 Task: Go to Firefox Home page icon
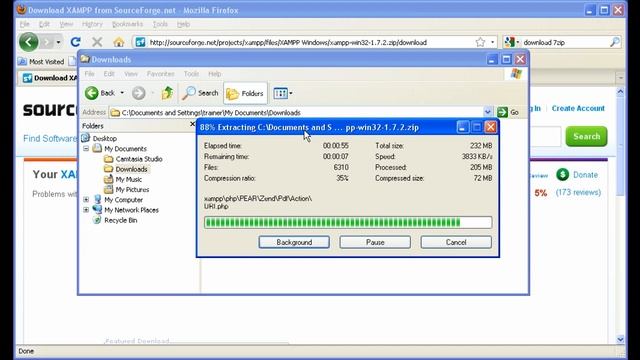118,42
